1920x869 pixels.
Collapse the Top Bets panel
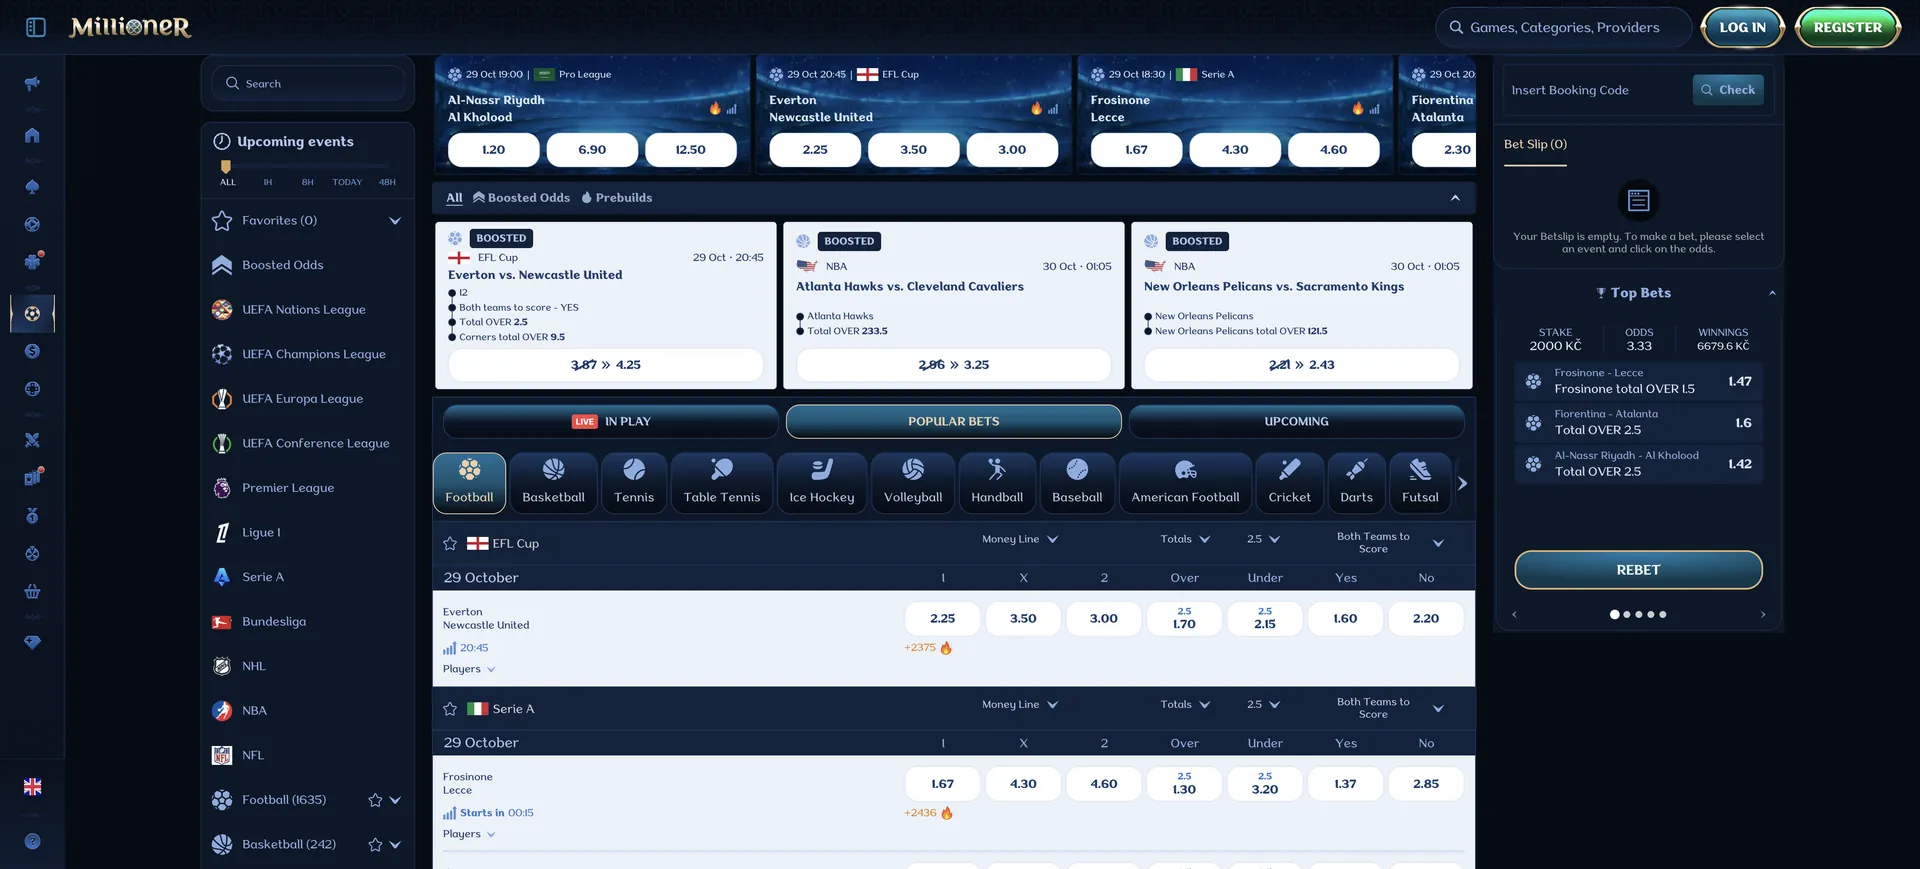point(1772,293)
